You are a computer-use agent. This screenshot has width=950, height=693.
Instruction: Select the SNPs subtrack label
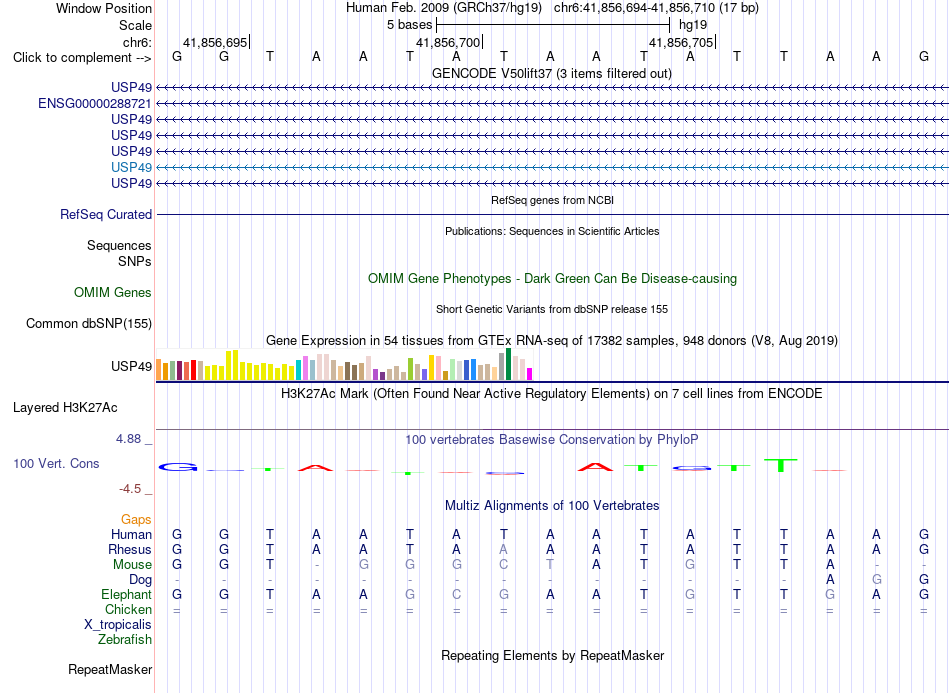pos(135,261)
